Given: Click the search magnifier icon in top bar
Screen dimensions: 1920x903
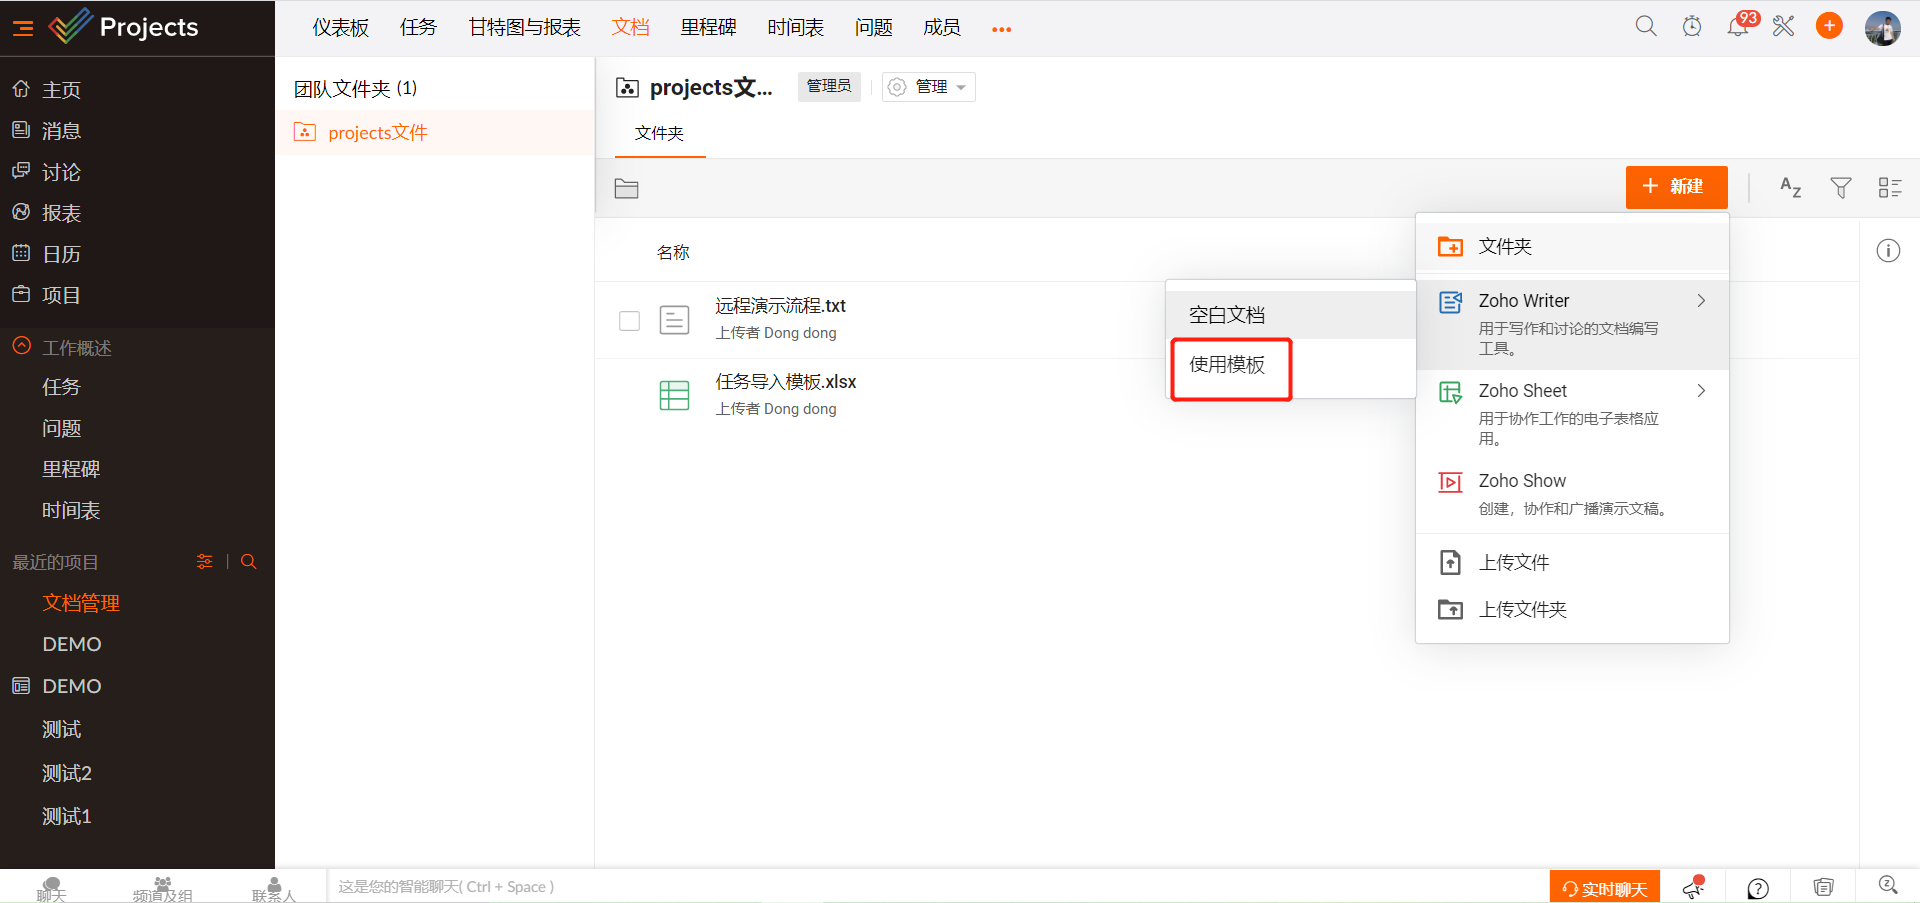Looking at the screenshot, I should pos(1645,27).
